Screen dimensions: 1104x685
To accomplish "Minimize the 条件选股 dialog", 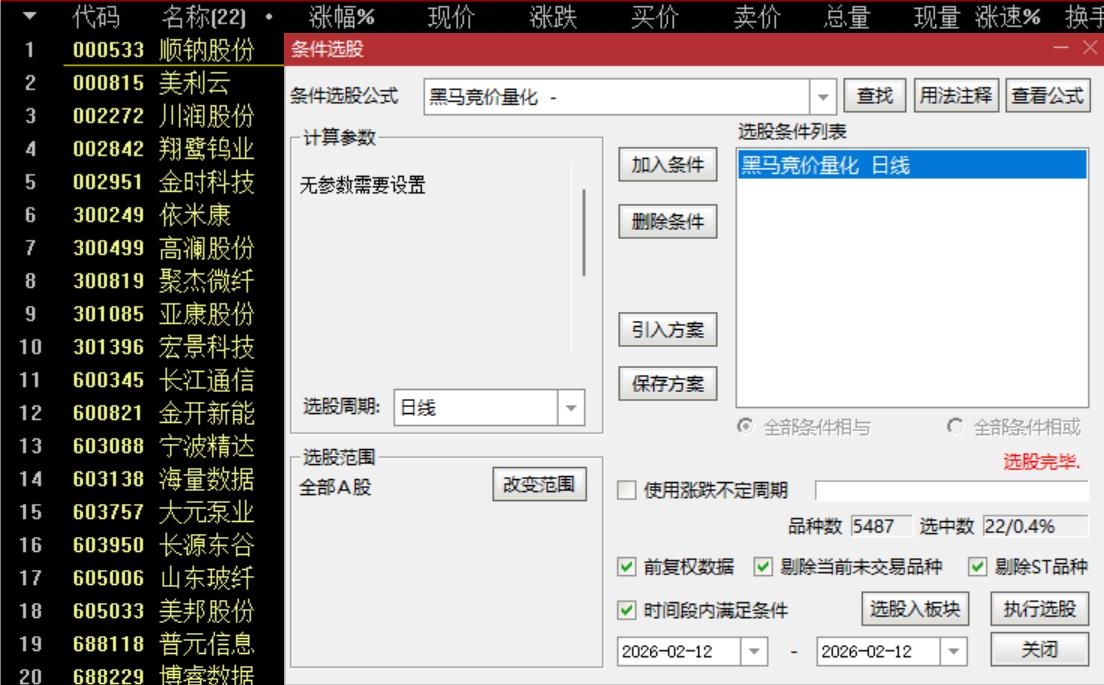I will tap(1060, 48).
